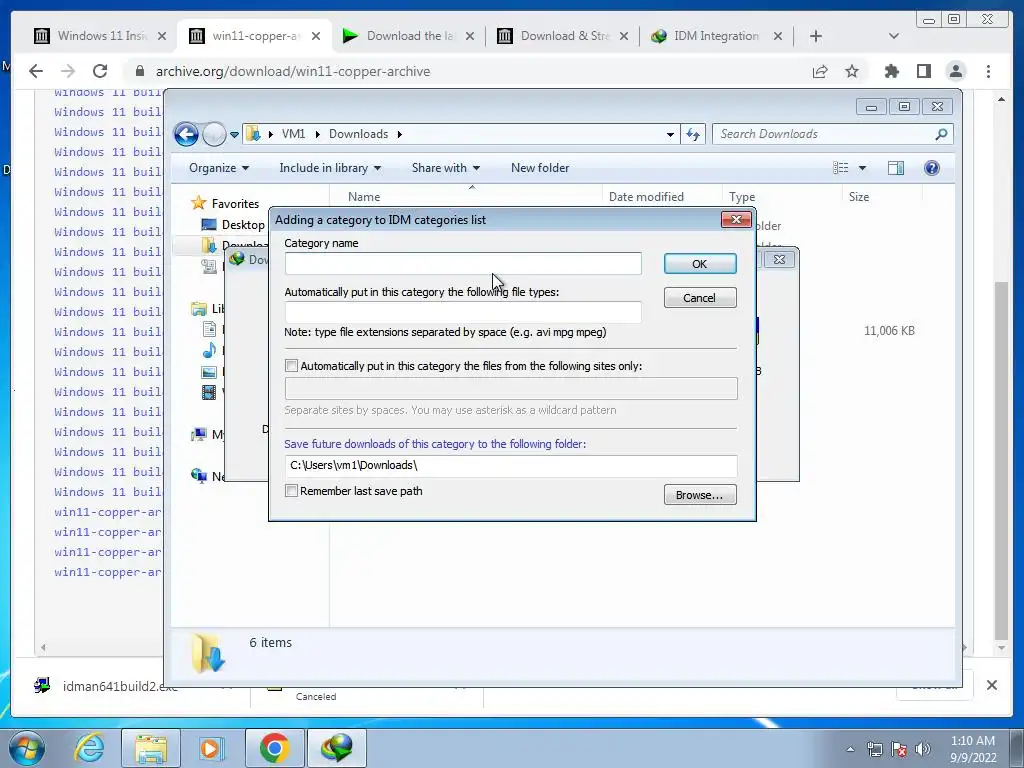Sort by the Date modified column header
The image size is (1024, 768).
tap(646, 197)
